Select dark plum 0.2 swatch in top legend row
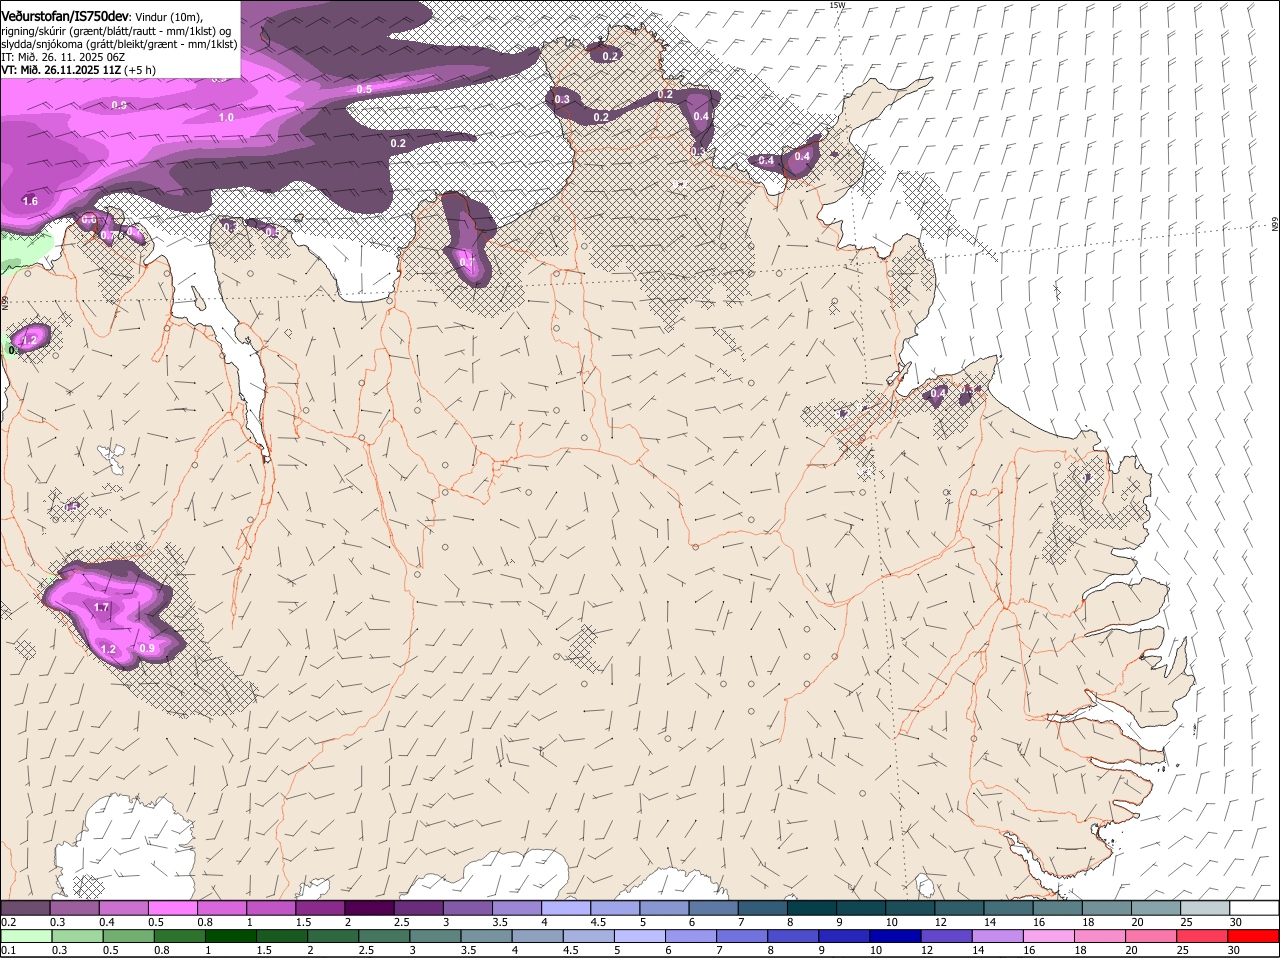 point(25,907)
